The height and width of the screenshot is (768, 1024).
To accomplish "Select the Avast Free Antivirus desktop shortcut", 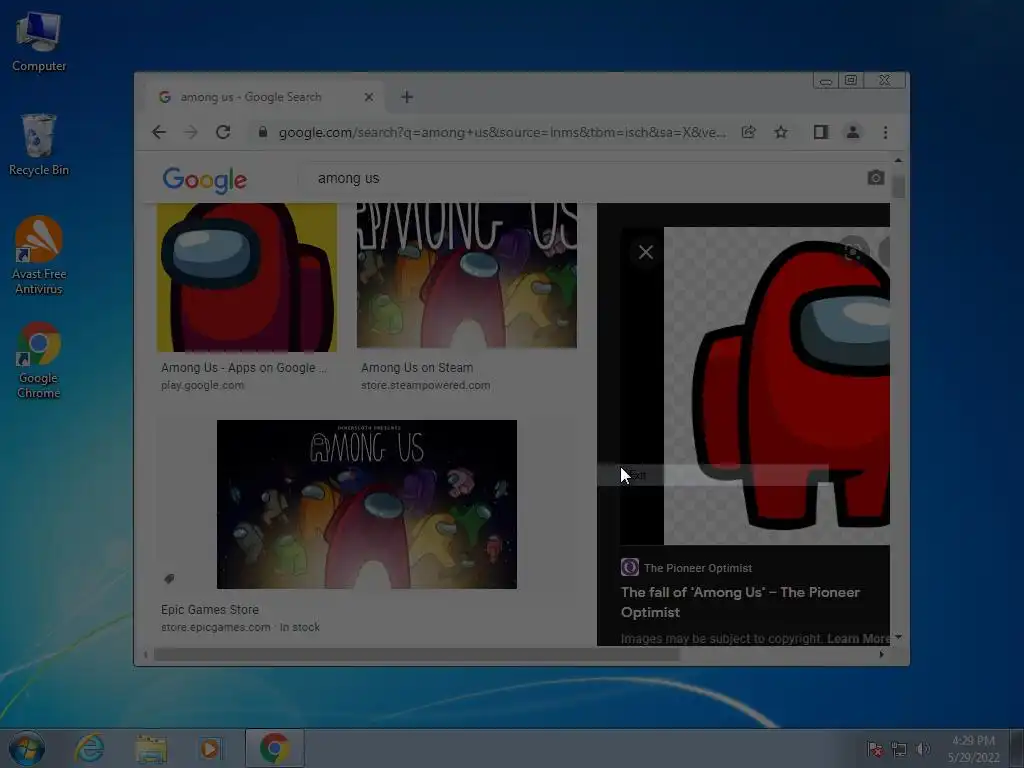I will pyautogui.click(x=39, y=255).
